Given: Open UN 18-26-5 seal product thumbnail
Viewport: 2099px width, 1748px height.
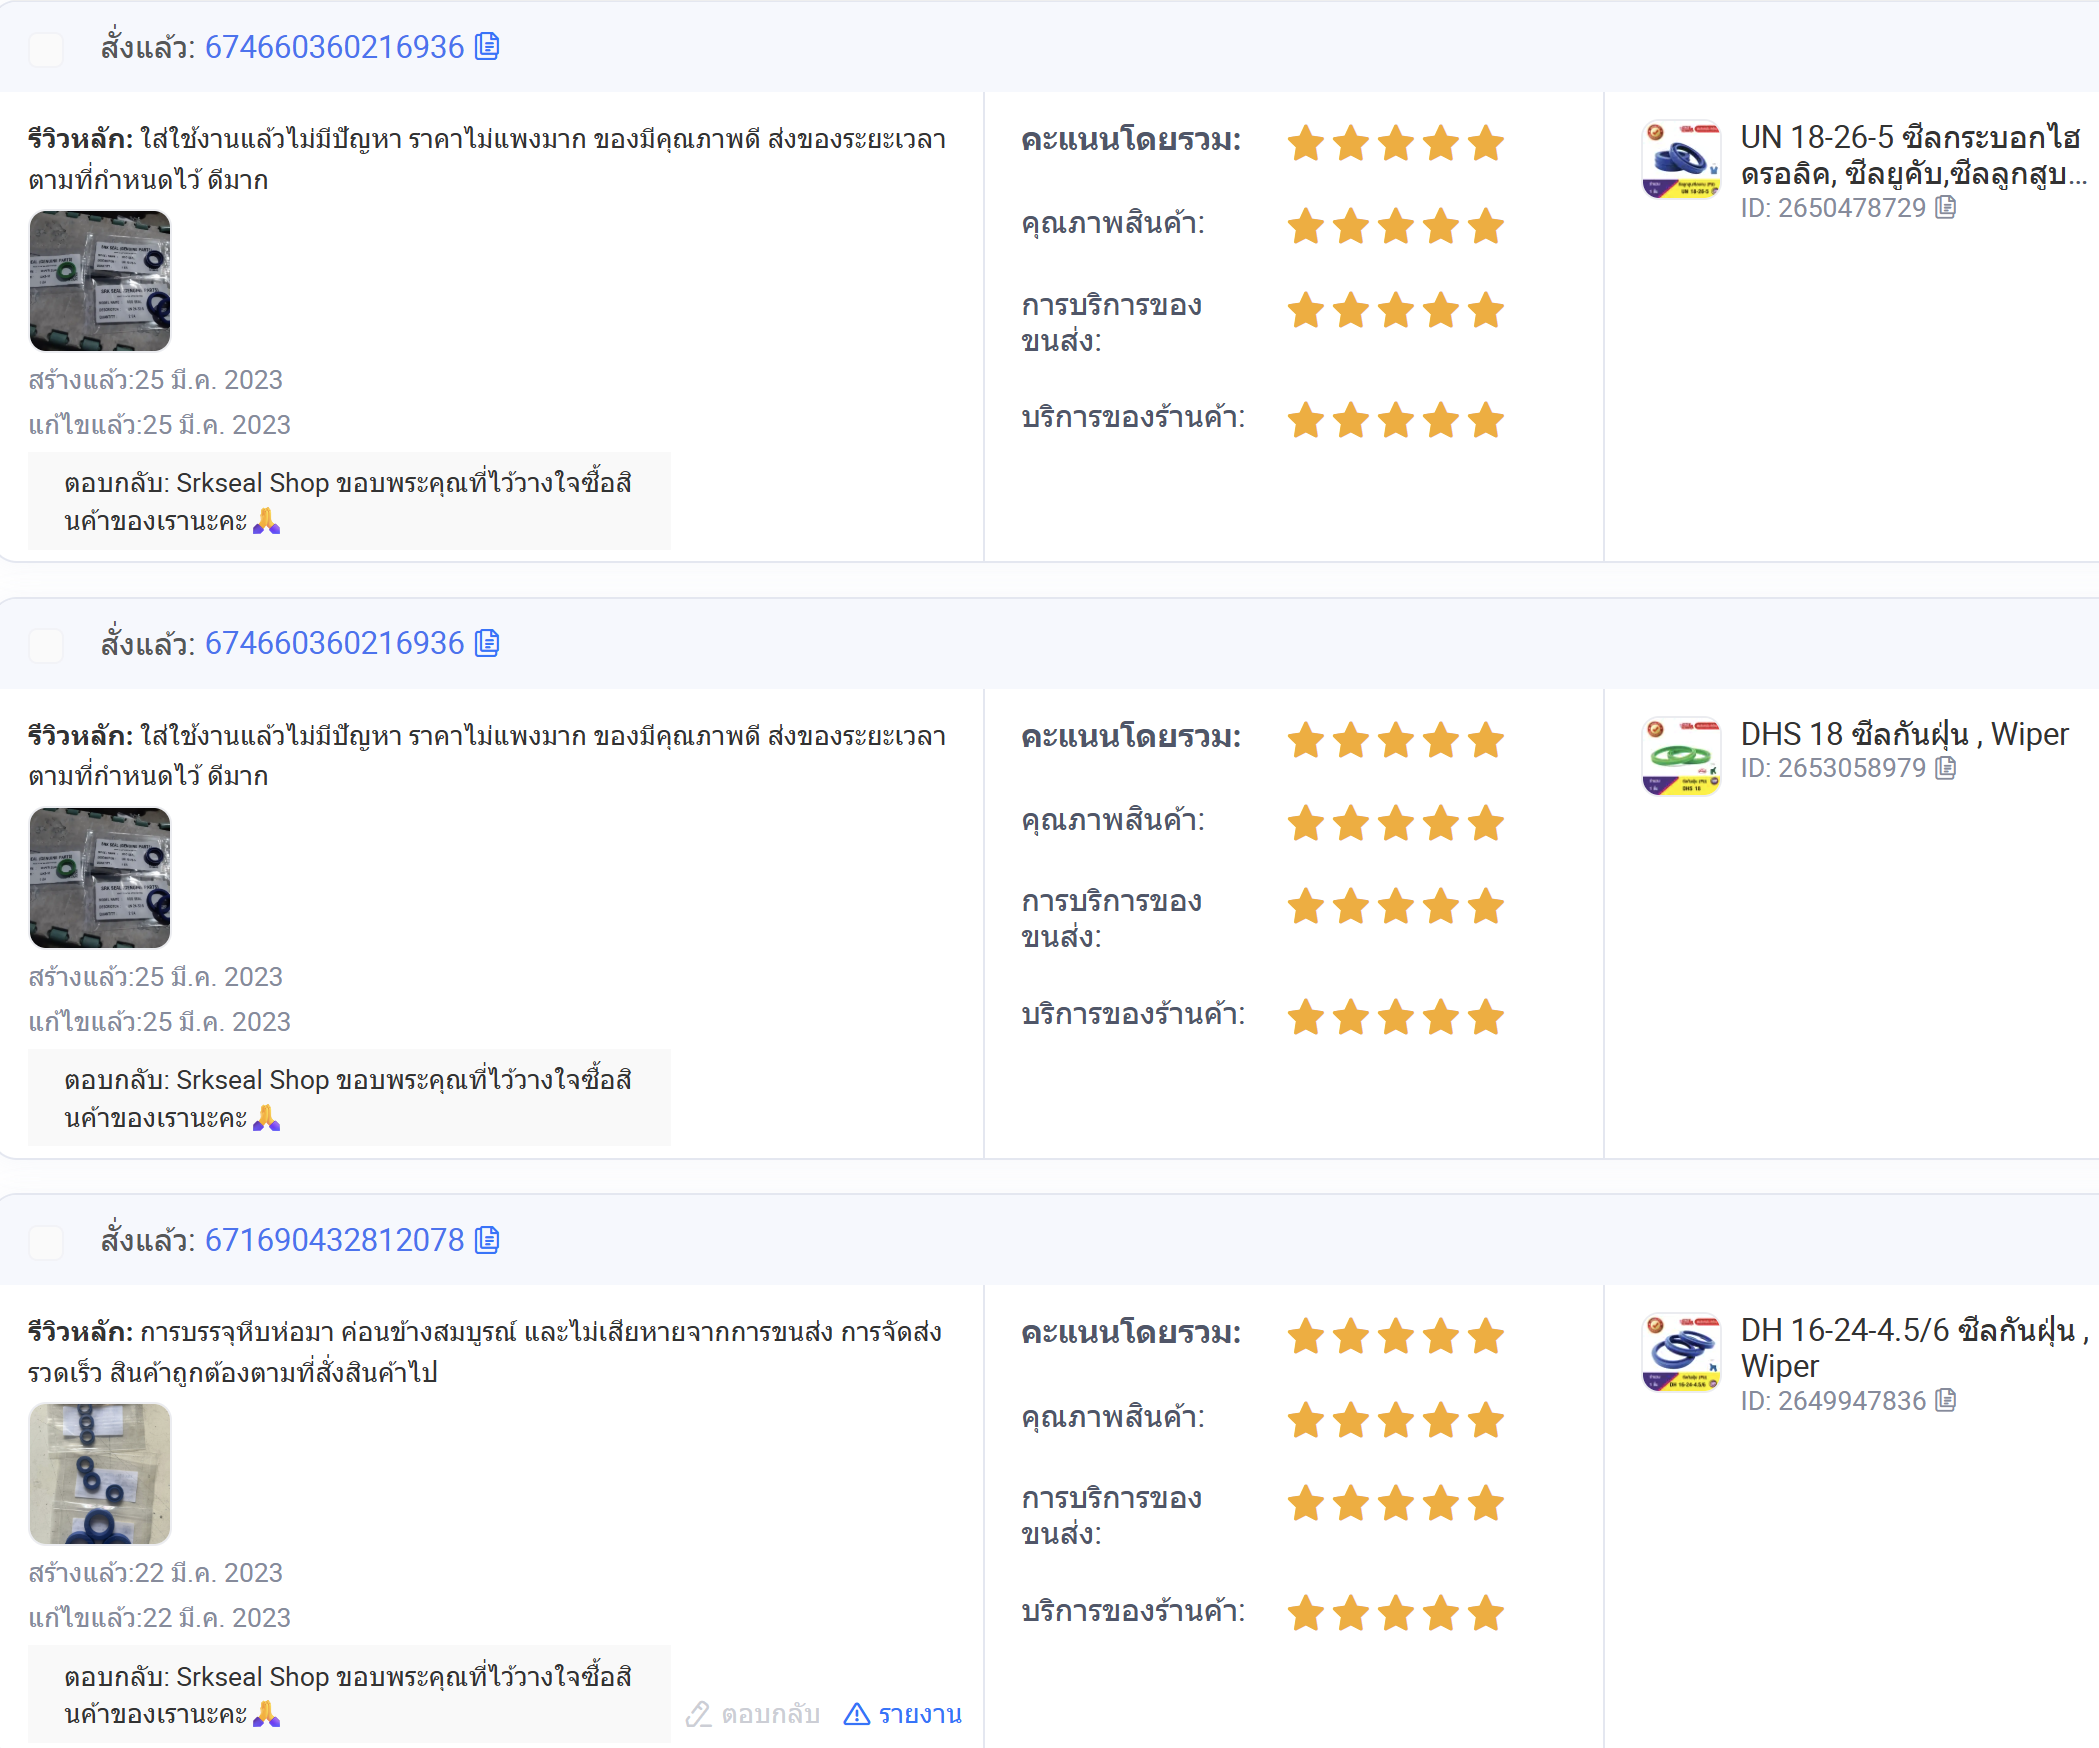Looking at the screenshot, I should point(1682,160).
